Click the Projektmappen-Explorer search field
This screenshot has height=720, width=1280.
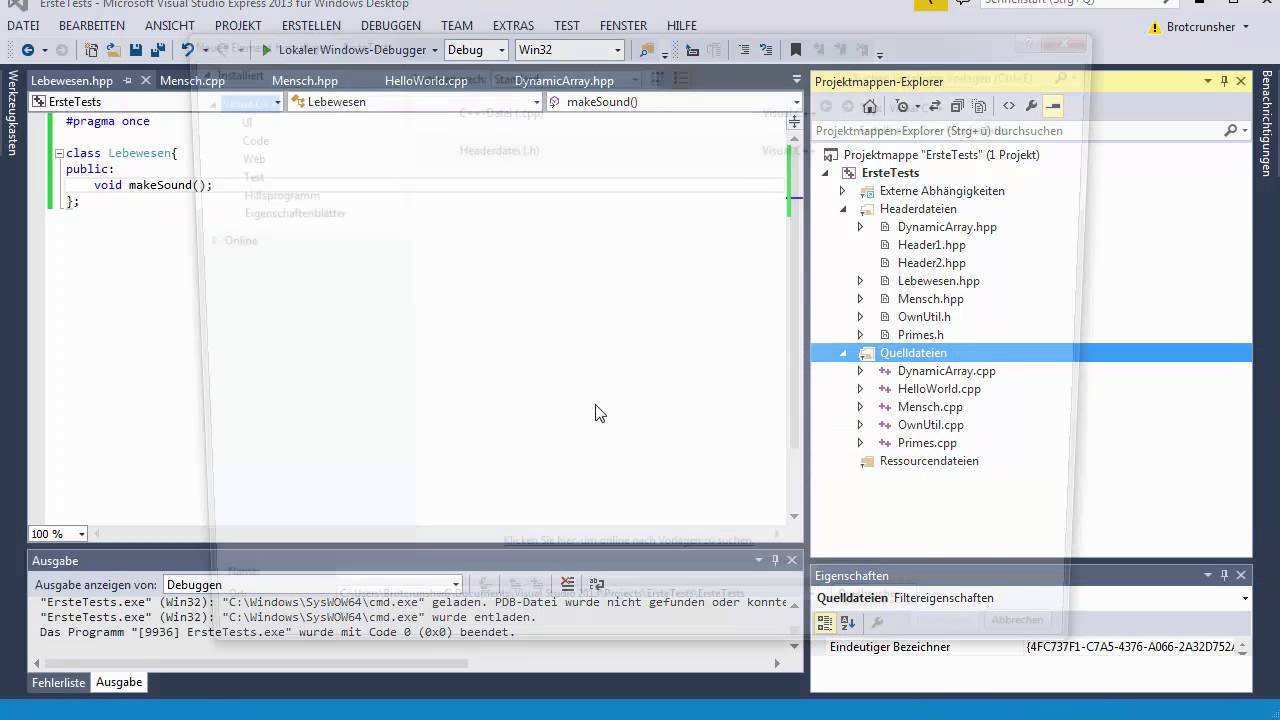point(1015,131)
